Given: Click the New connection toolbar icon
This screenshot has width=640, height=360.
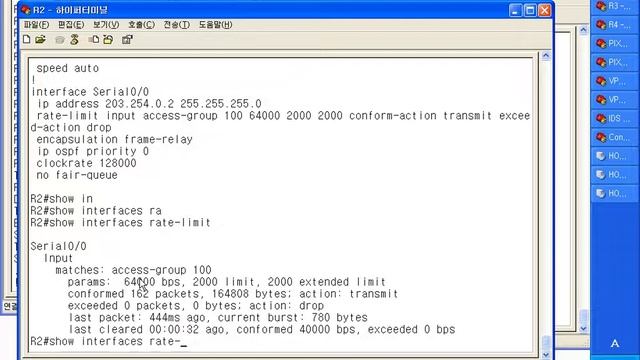Looking at the screenshot, I should (27, 39).
